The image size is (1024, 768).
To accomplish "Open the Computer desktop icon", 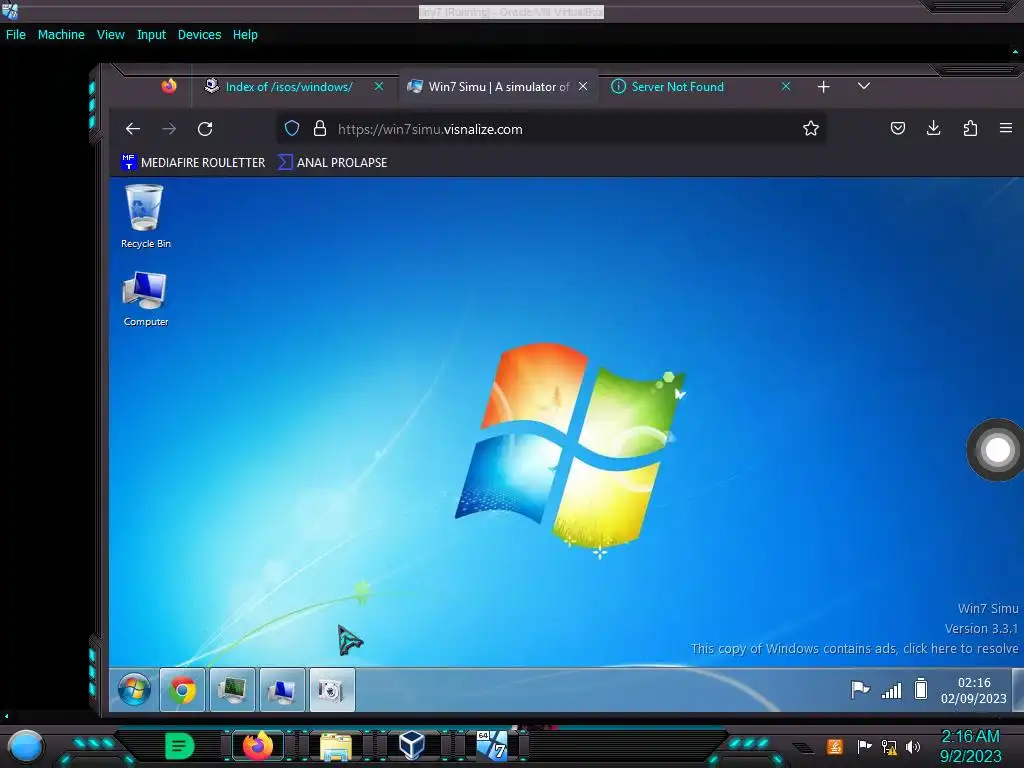I will point(145,298).
